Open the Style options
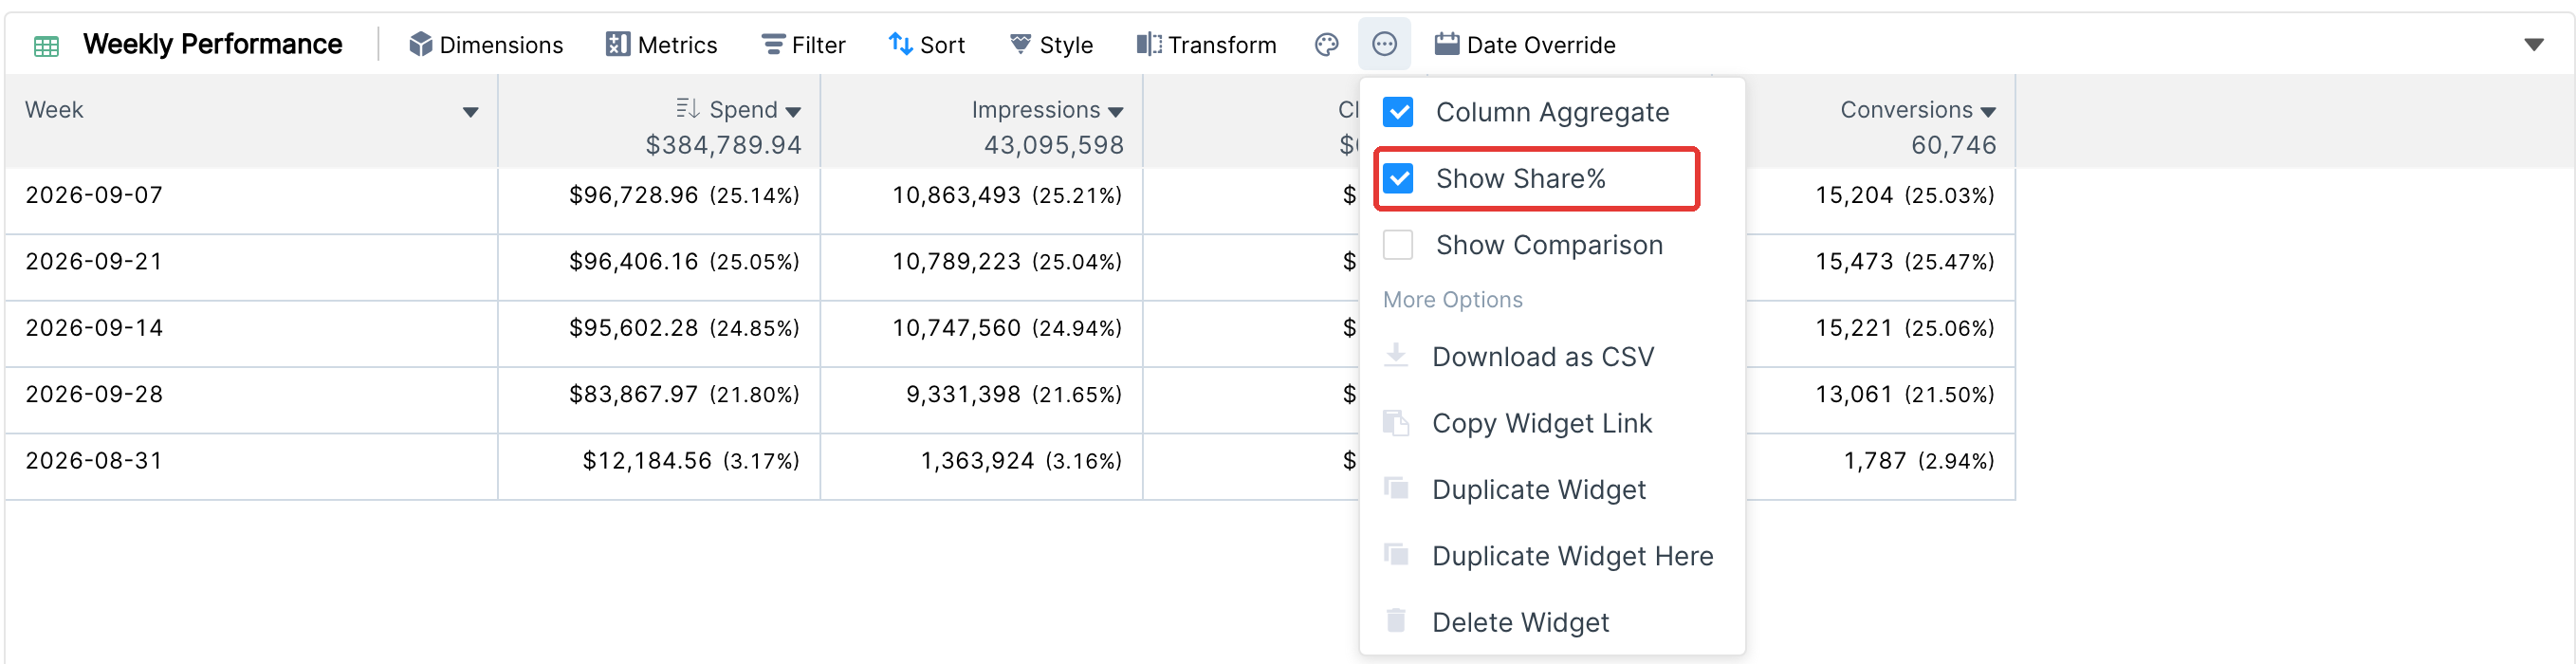The width and height of the screenshot is (2576, 664). click(1051, 45)
